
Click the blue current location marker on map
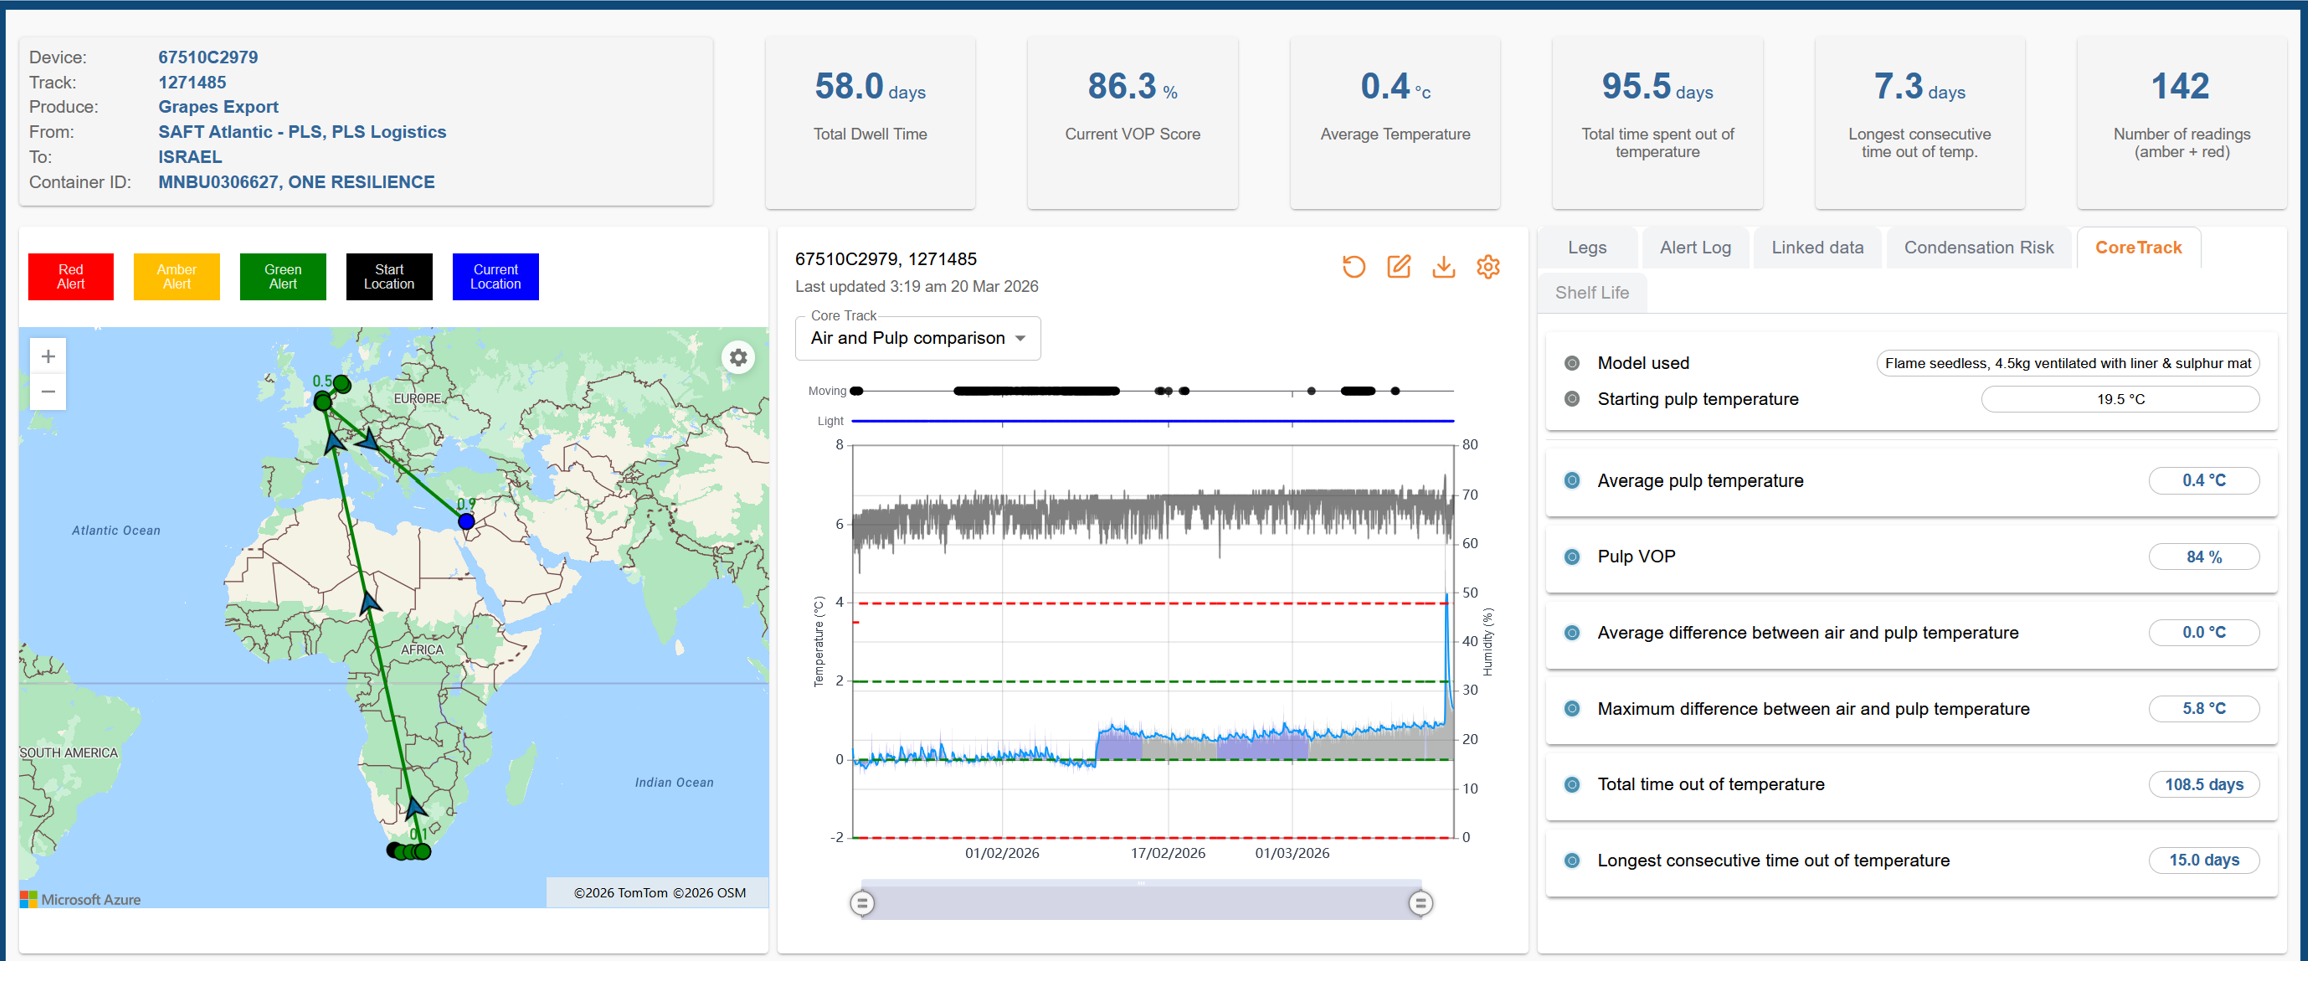coord(466,521)
